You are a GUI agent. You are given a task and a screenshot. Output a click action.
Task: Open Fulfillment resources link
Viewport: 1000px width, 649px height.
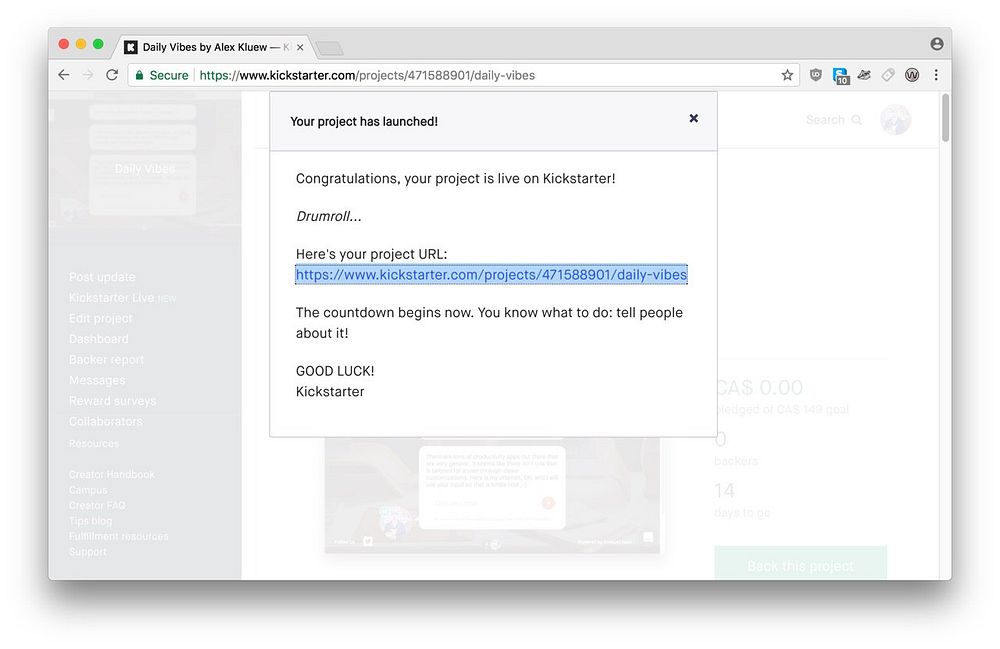pyautogui.click(x=119, y=536)
